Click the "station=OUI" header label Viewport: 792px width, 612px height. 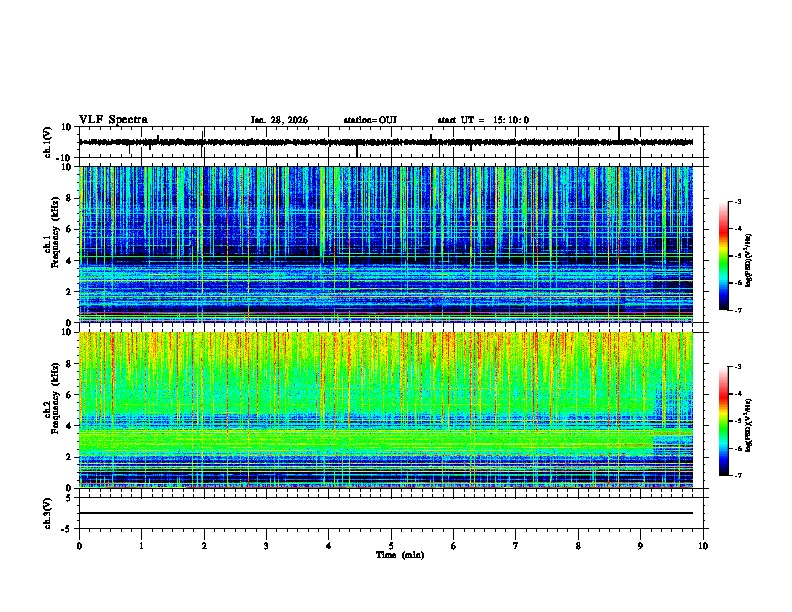370,120
